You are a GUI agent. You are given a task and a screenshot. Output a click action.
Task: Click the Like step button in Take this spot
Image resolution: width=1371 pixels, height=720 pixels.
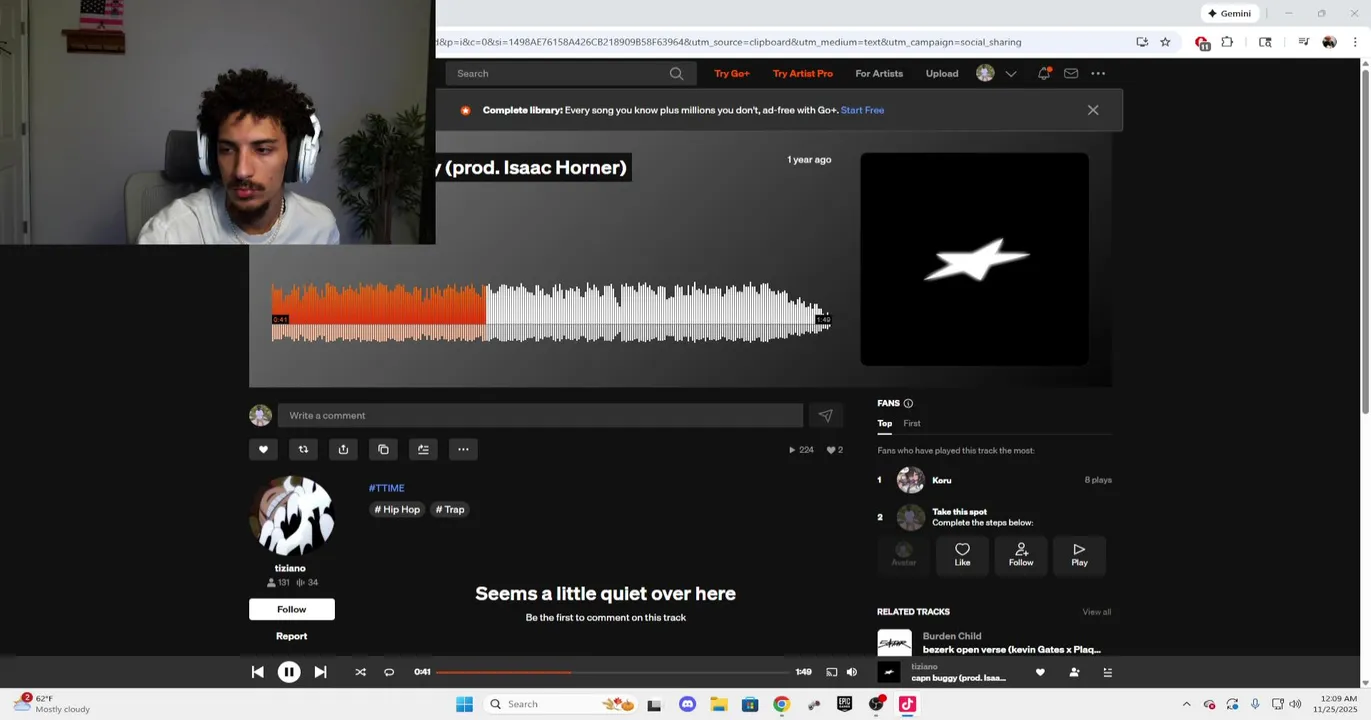(x=962, y=555)
